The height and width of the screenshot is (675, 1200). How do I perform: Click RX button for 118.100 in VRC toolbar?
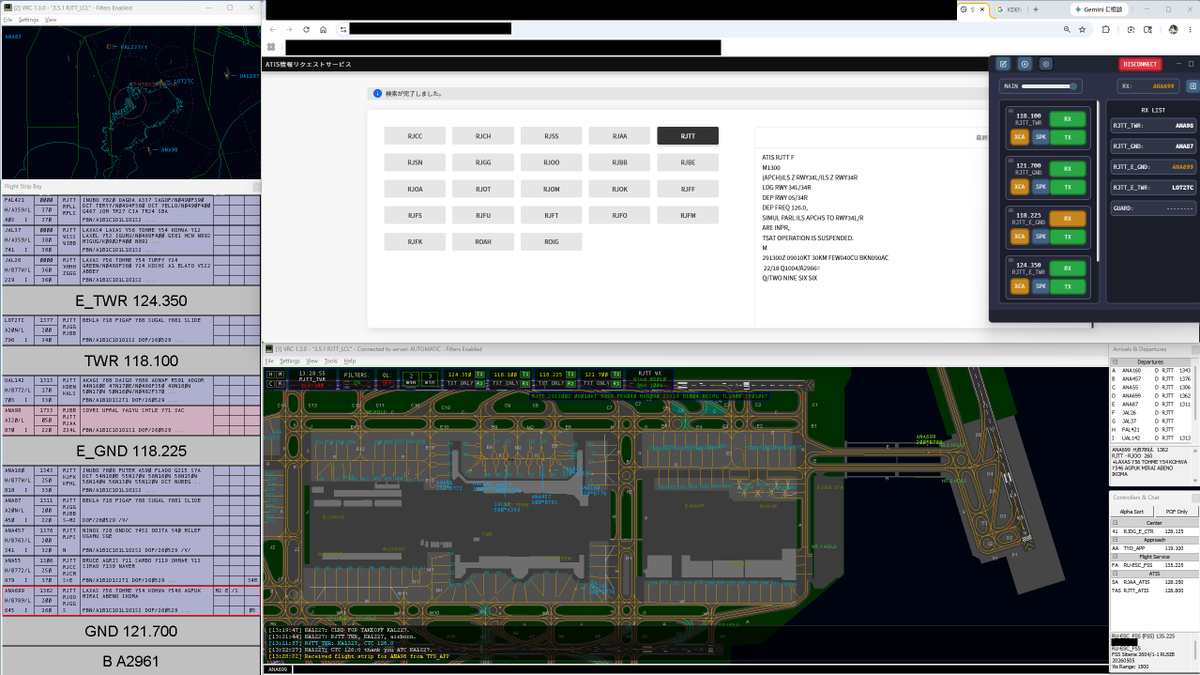point(525,383)
